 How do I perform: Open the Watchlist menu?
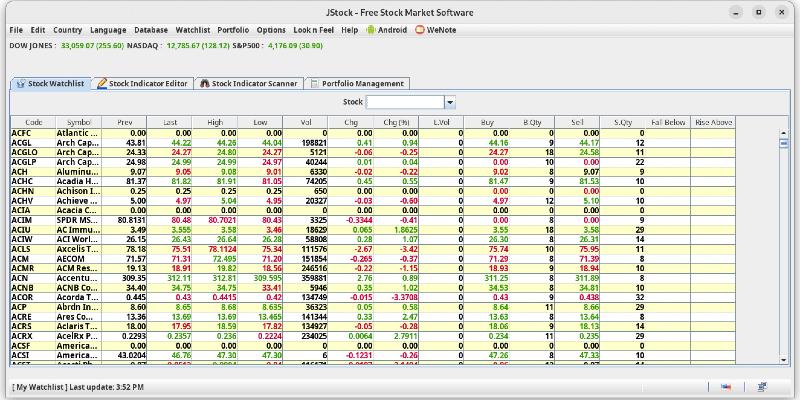pos(193,30)
